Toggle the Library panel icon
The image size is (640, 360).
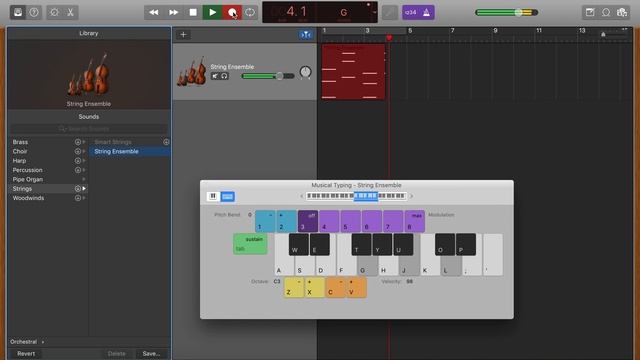pyautogui.click(x=18, y=12)
